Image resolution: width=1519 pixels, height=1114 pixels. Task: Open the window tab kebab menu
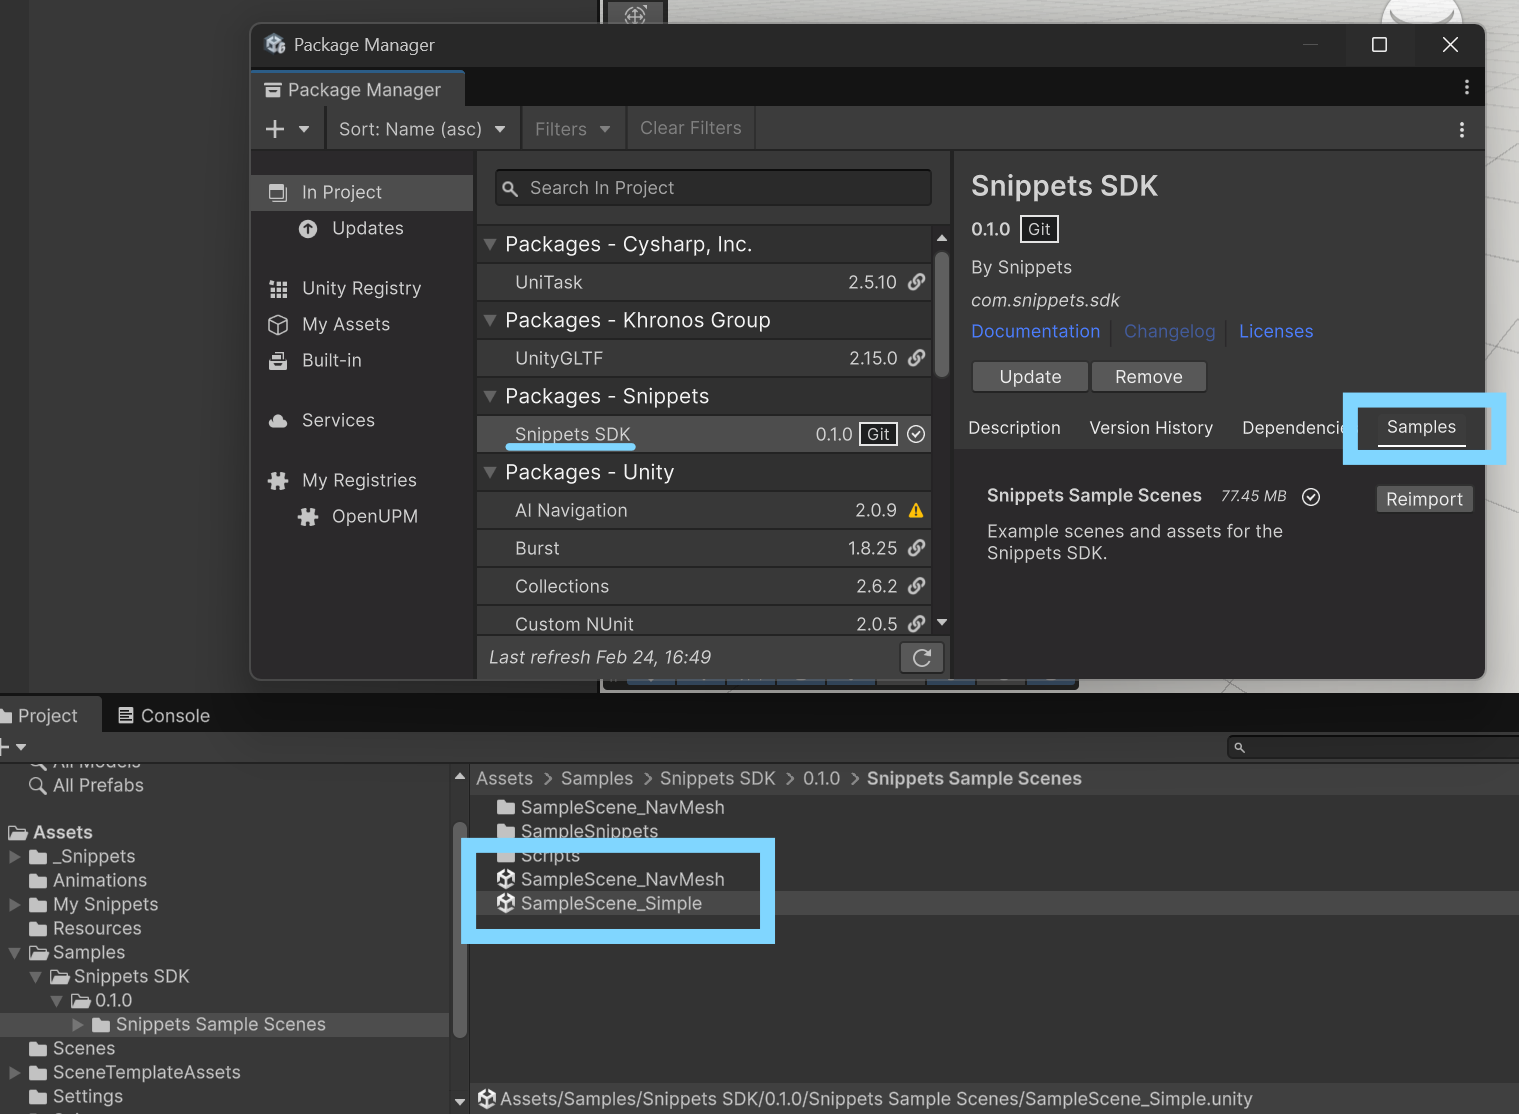point(1467,88)
